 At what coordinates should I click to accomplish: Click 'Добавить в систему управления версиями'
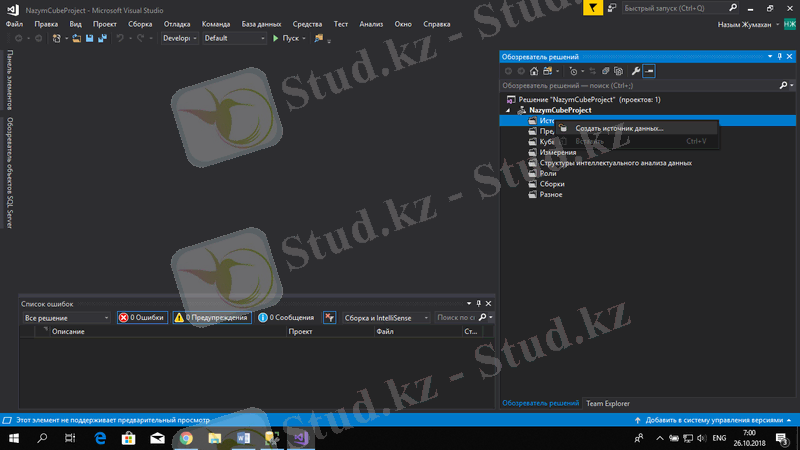point(714,420)
